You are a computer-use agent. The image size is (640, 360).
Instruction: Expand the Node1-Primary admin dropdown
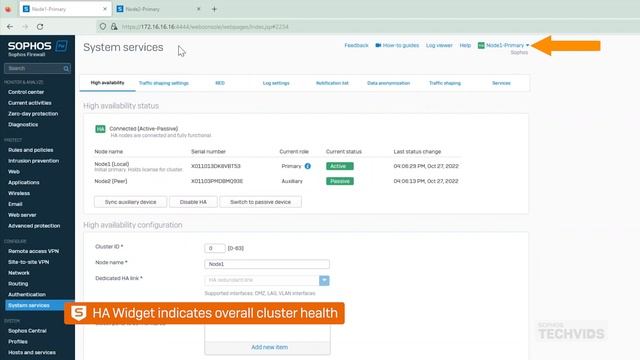pos(507,45)
